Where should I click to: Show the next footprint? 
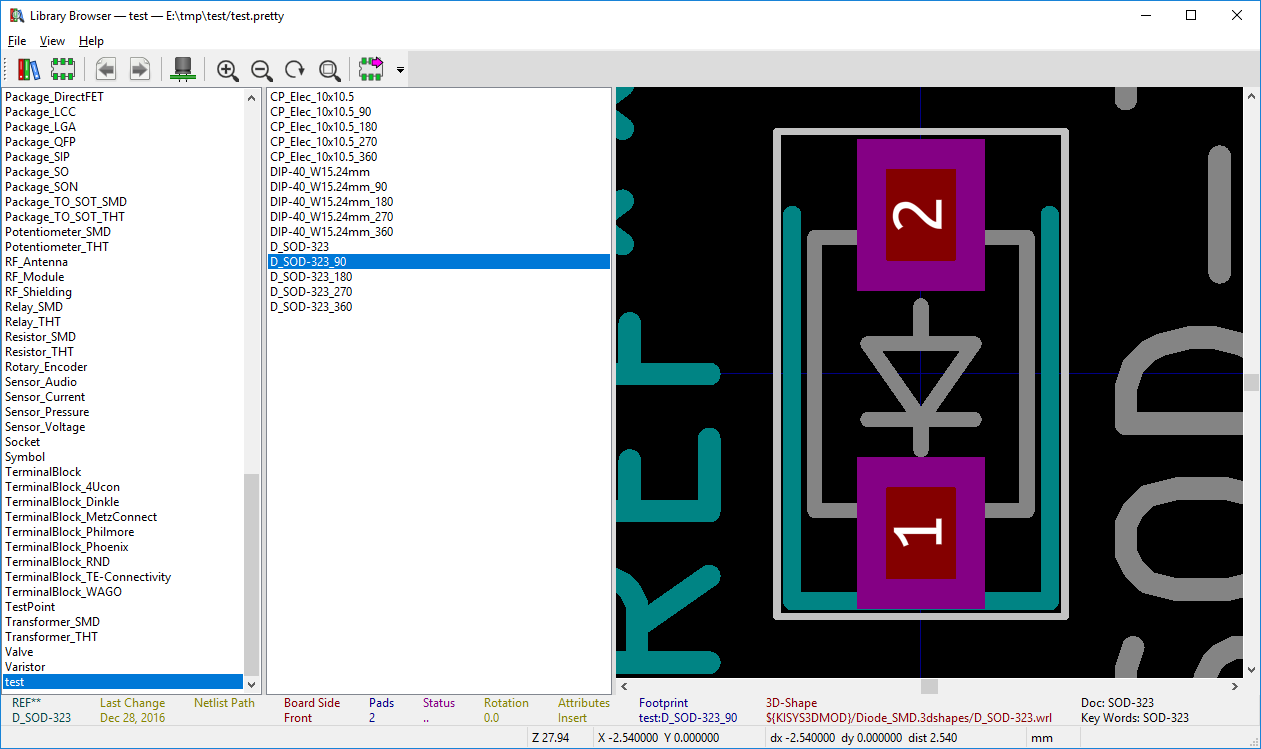(x=140, y=69)
